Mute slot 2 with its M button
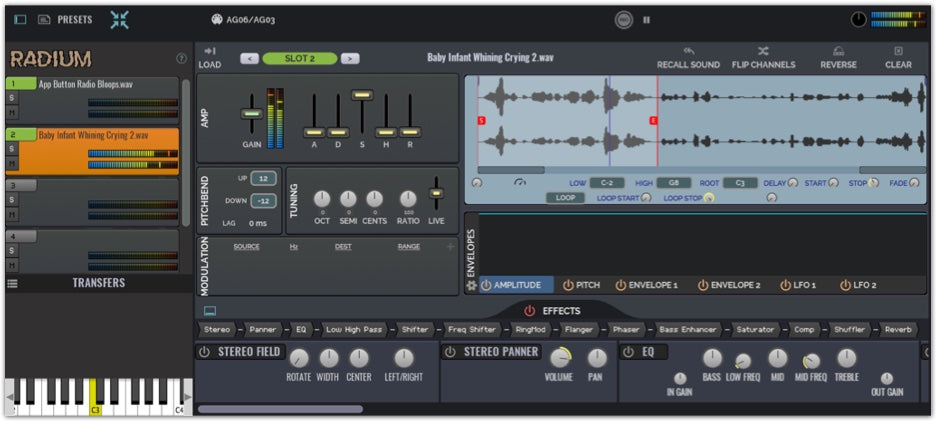Image resolution: width=937 pixels, height=422 pixels. click(12, 163)
